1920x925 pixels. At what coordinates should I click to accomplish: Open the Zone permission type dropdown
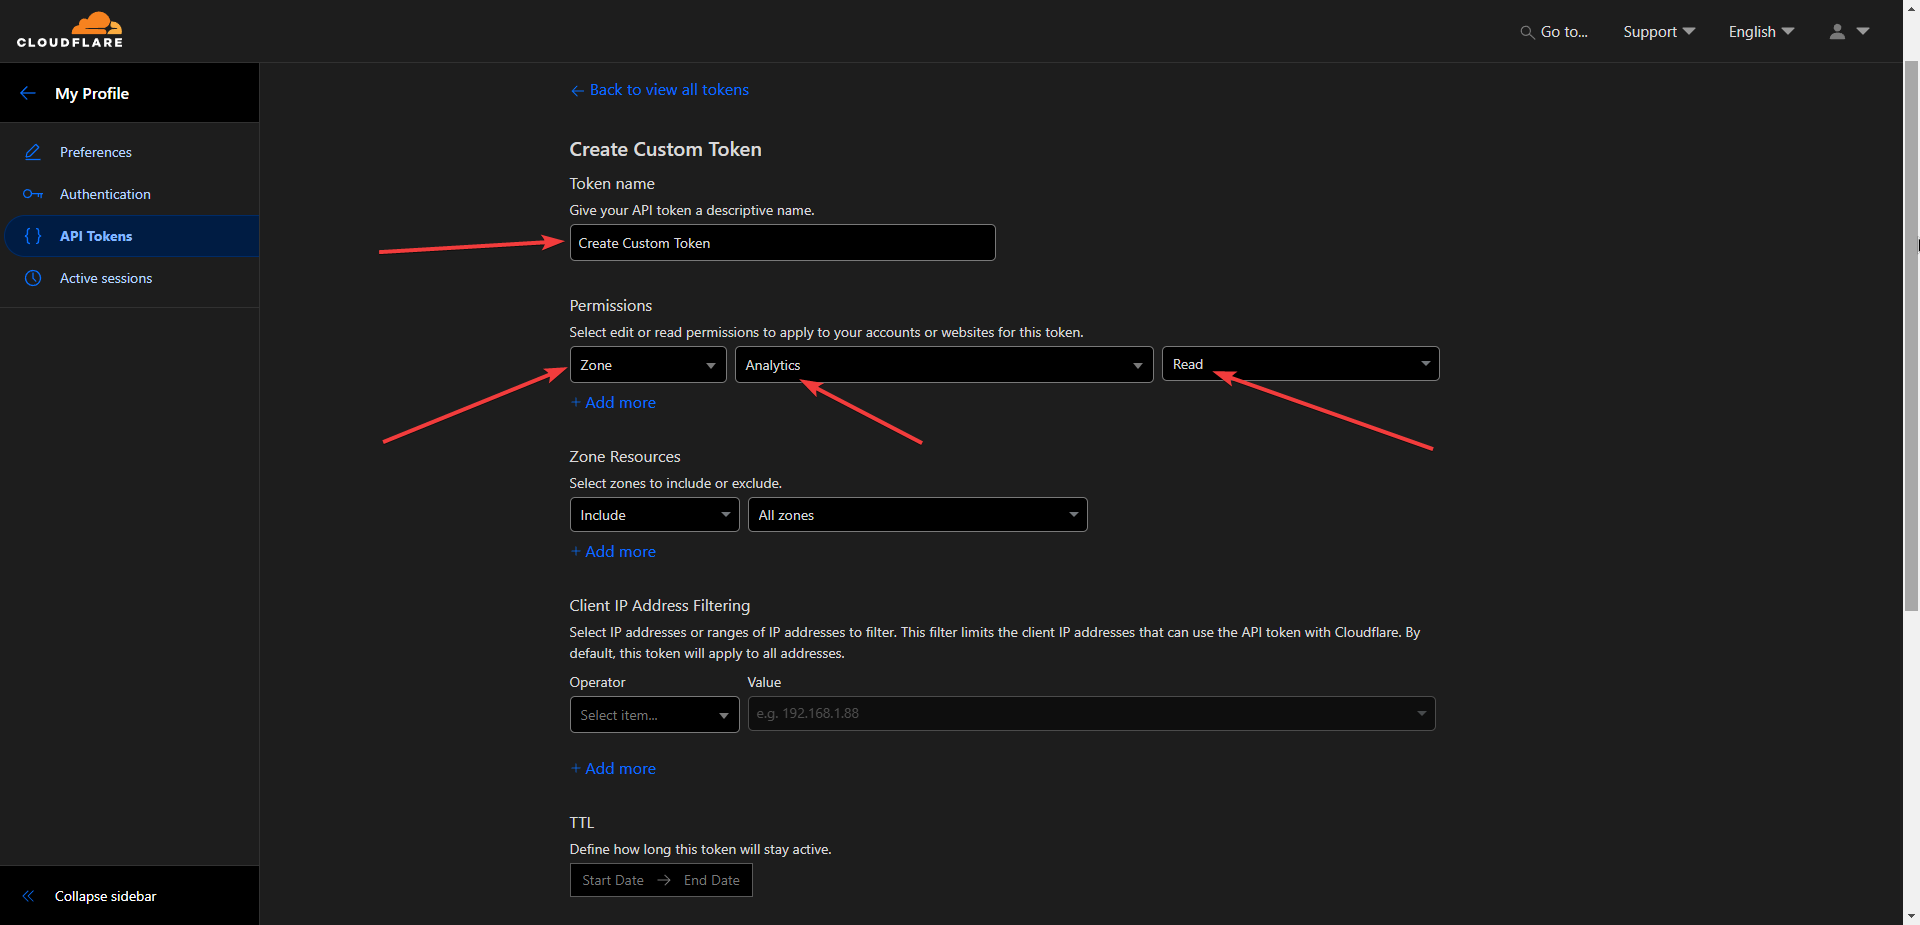[x=647, y=365]
